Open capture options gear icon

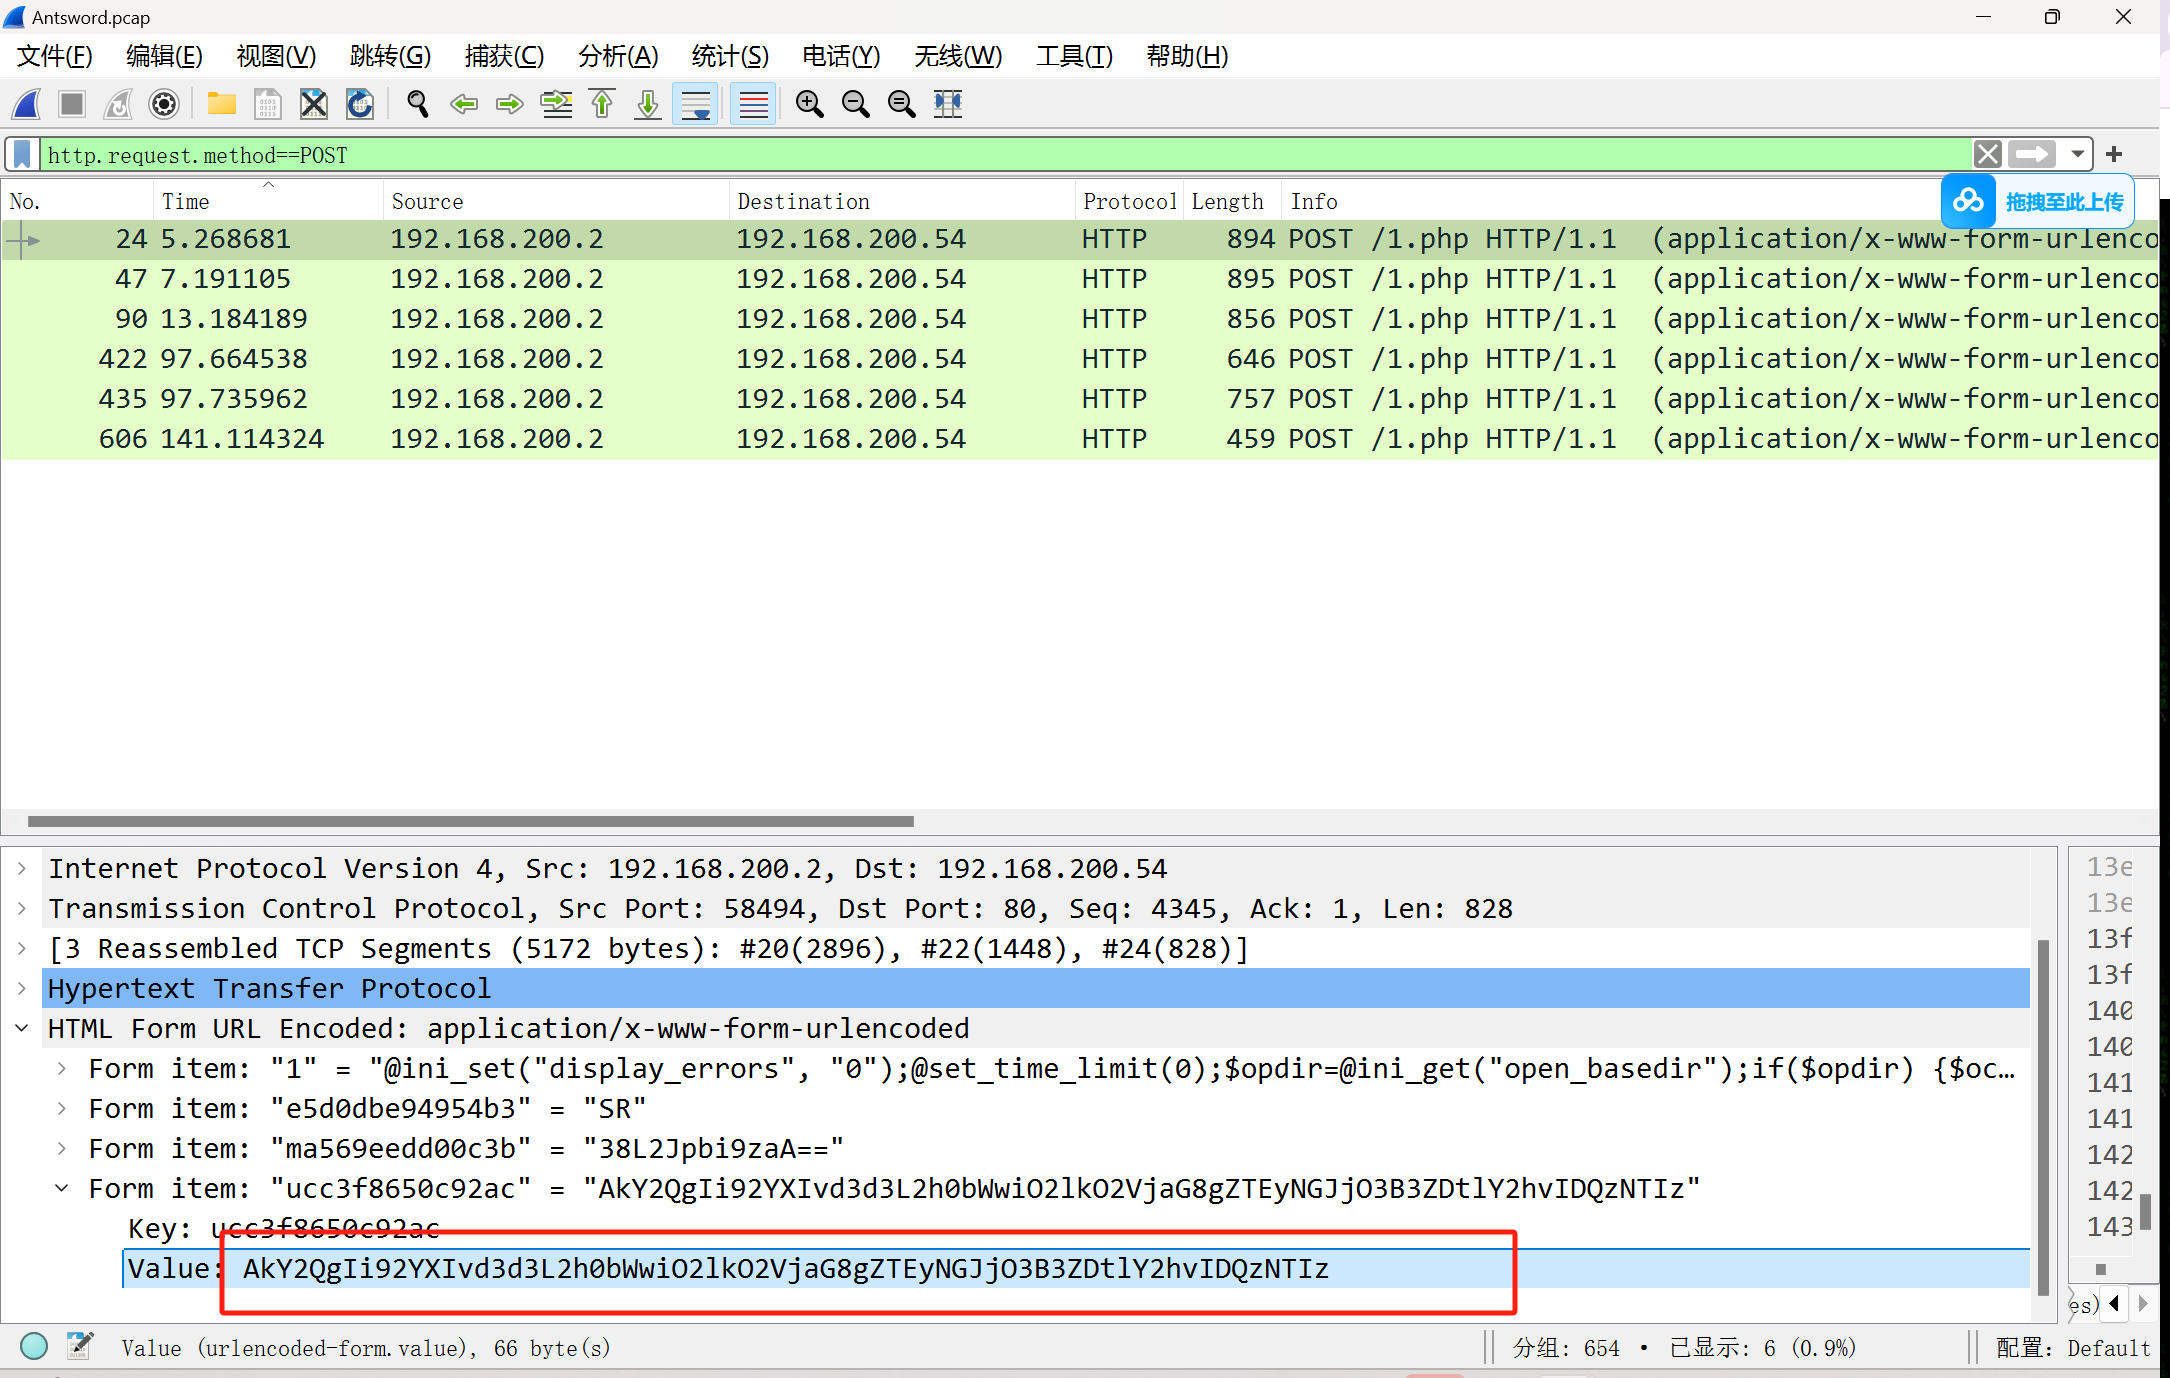click(164, 104)
